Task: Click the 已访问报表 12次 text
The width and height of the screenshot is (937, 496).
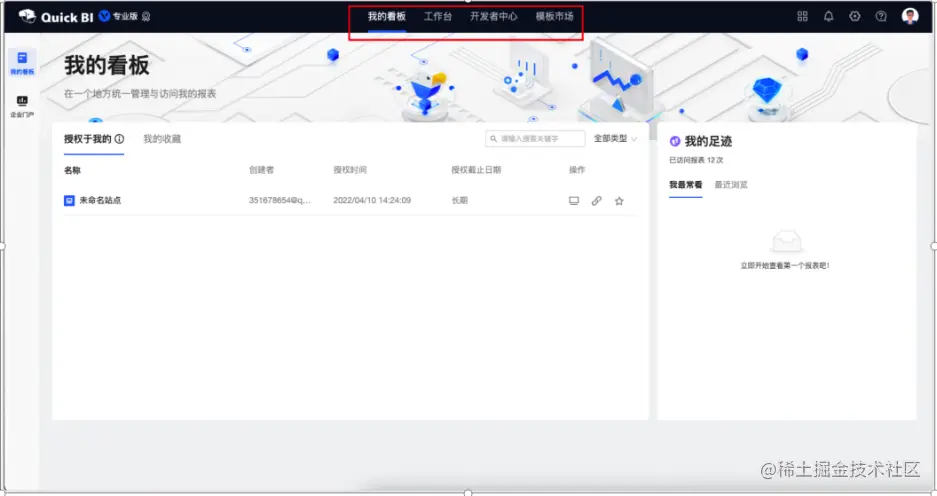Action: coord(696,160)
